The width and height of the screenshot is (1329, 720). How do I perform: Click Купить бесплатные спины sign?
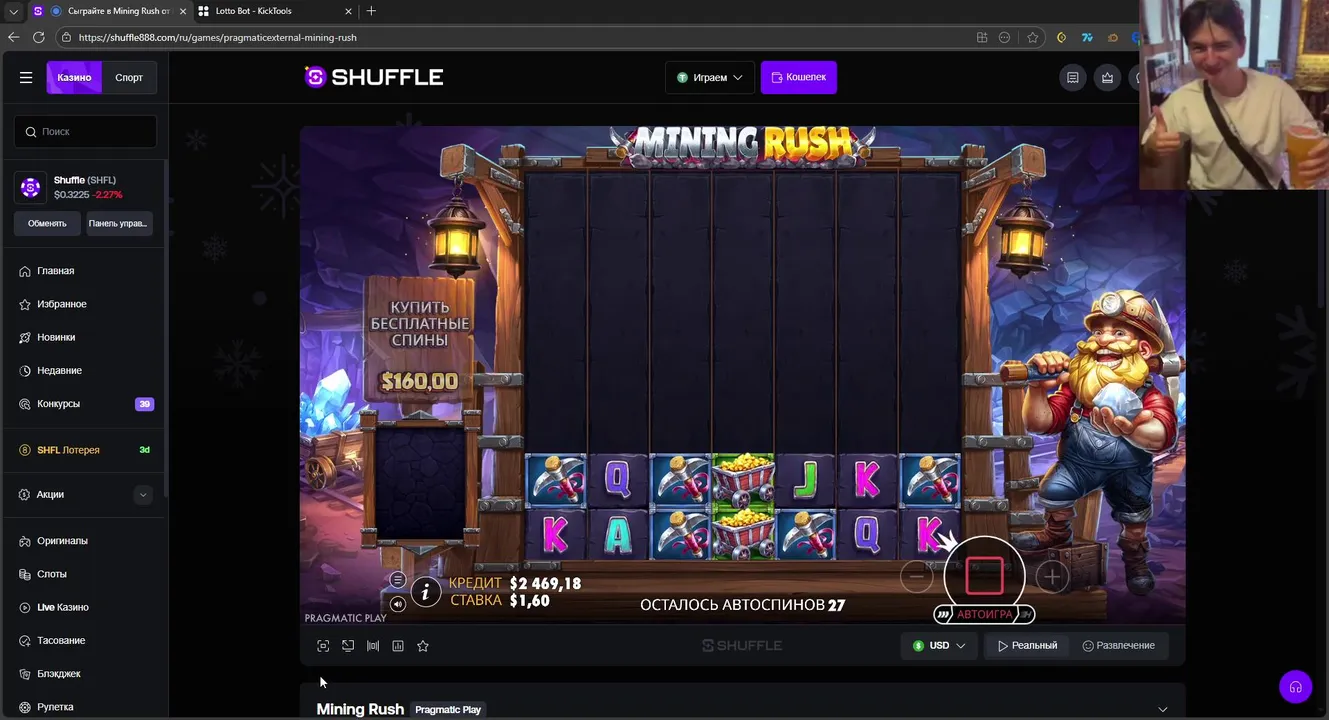pyautogui.click(x=419, y=338)
